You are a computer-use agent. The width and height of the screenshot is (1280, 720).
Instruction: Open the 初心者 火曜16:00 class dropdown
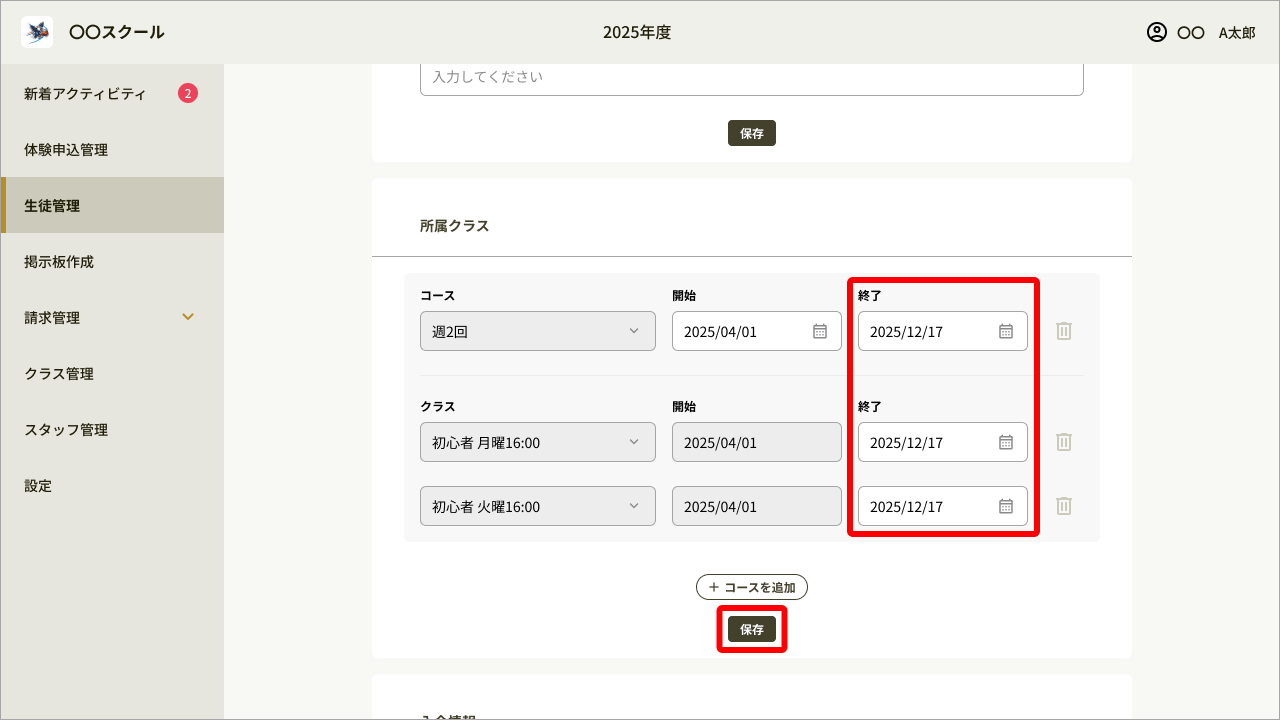pyautogui.click(x=537, y=506)
